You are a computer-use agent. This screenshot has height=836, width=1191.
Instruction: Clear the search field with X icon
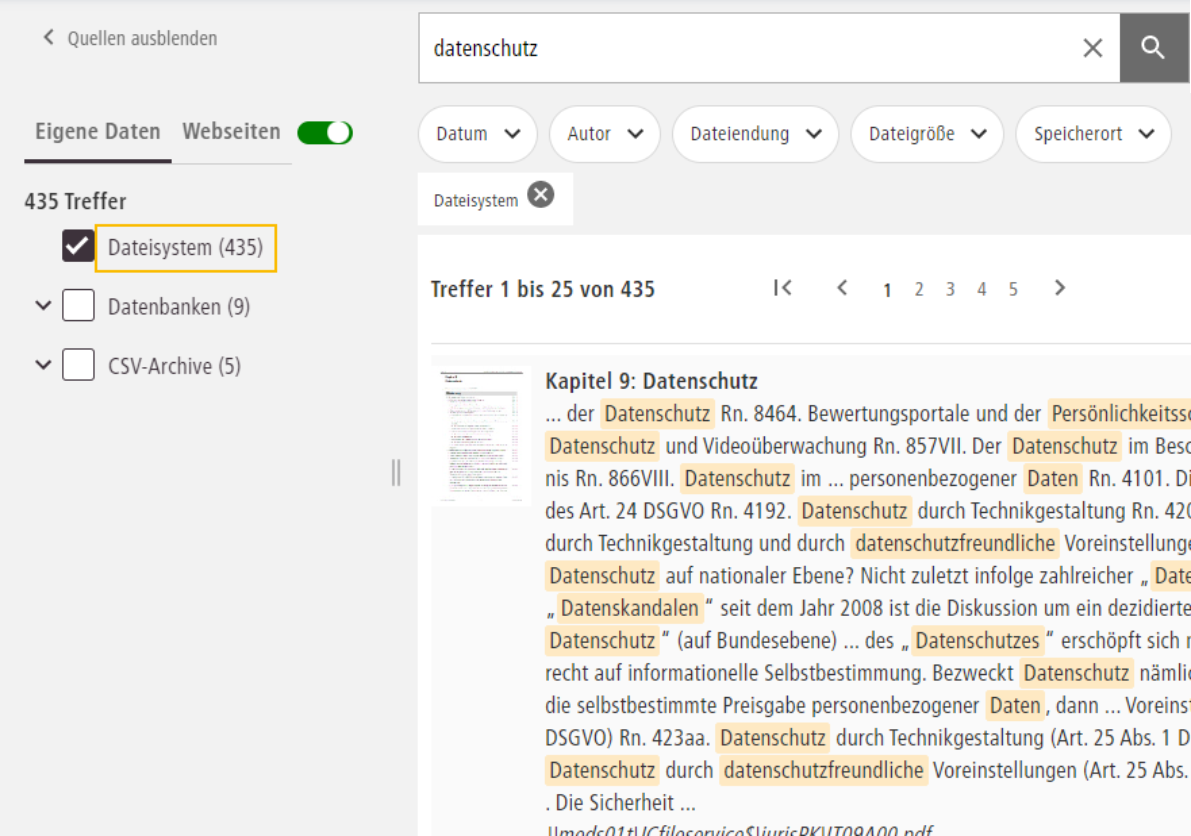tap(1093, 48)
